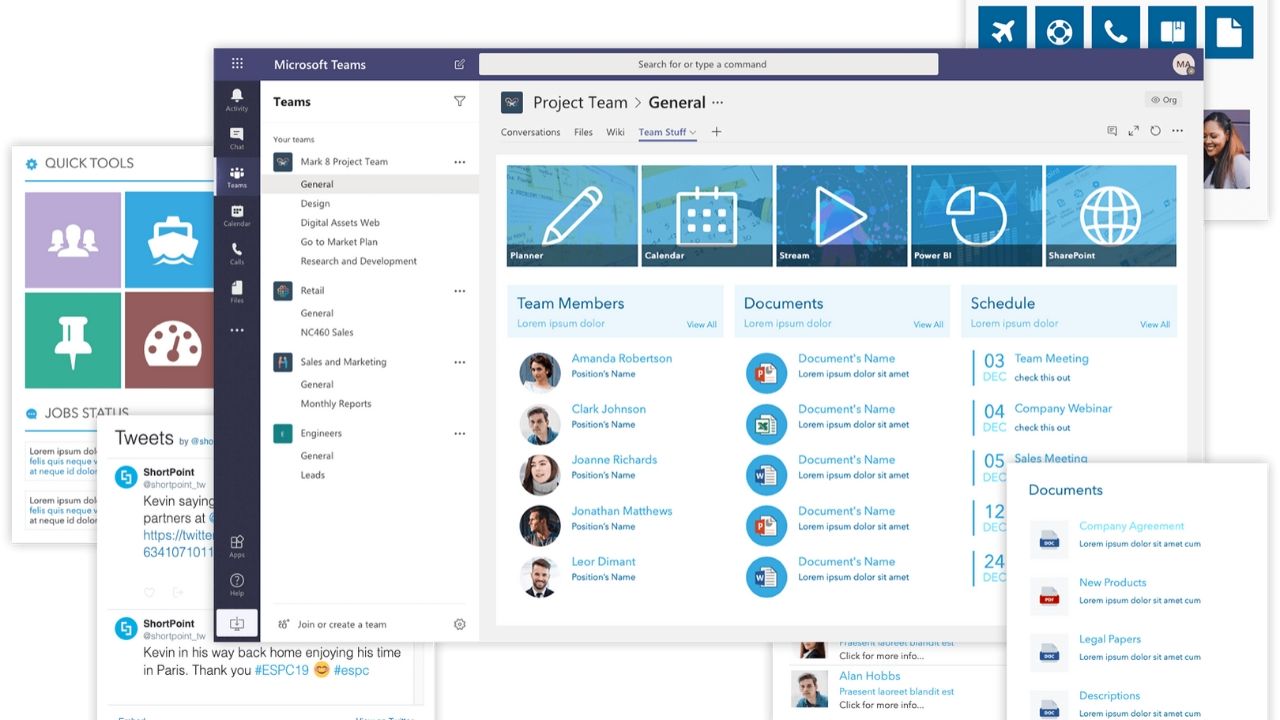Open Engineers team more options
Screen dimensions: 1280x720
pyautogui.click(x=460, y=434)
